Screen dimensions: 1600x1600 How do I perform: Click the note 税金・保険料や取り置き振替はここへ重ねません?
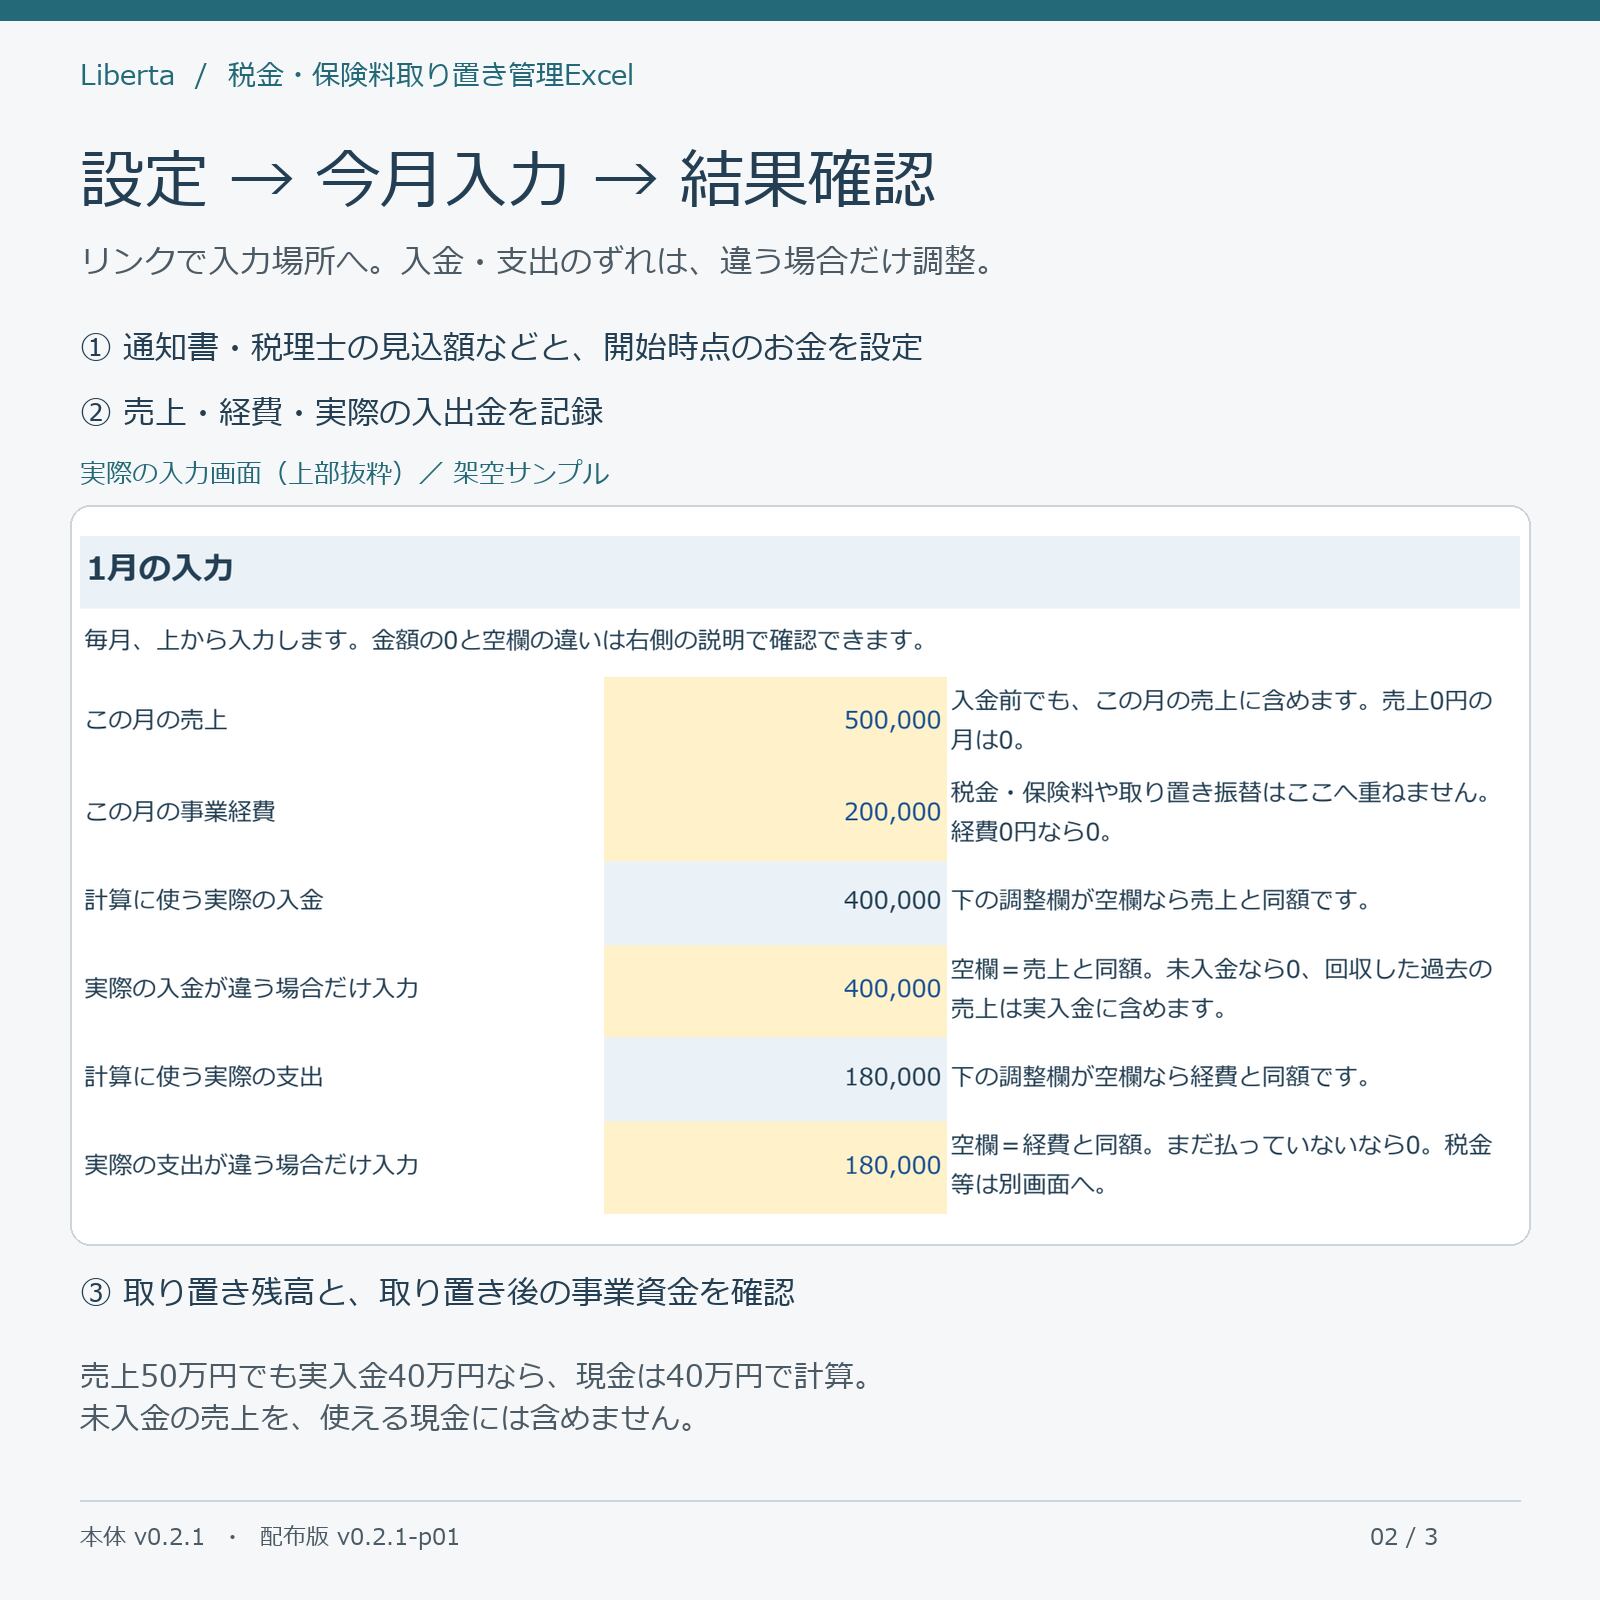(x=1221, y=812)
